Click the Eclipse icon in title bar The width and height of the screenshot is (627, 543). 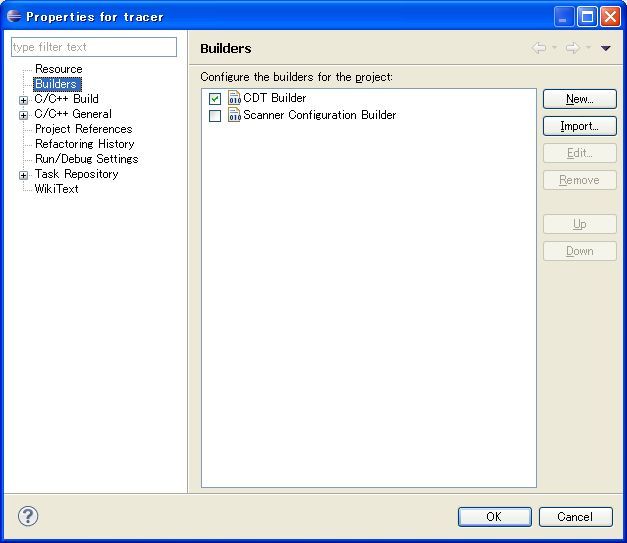[x=14, y=16]
